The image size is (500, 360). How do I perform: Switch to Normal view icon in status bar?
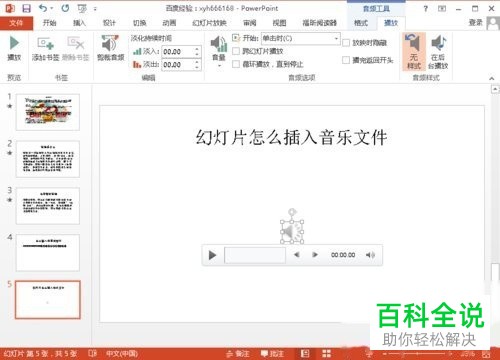click(305, 354)
